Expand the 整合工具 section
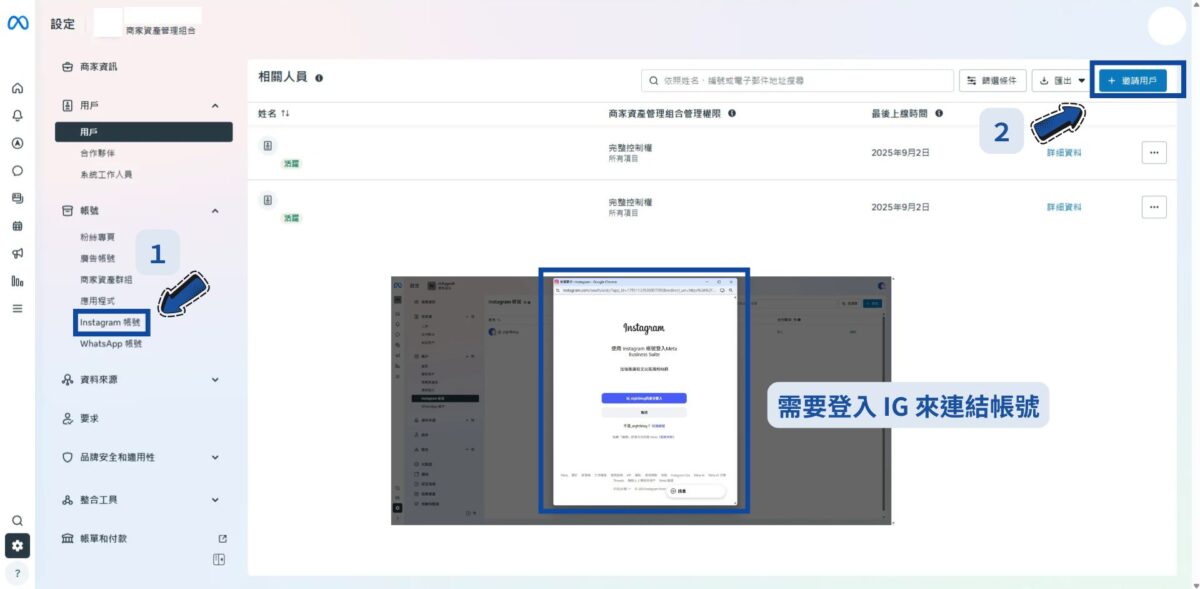The image size is (1200, 589). [141, 500]
